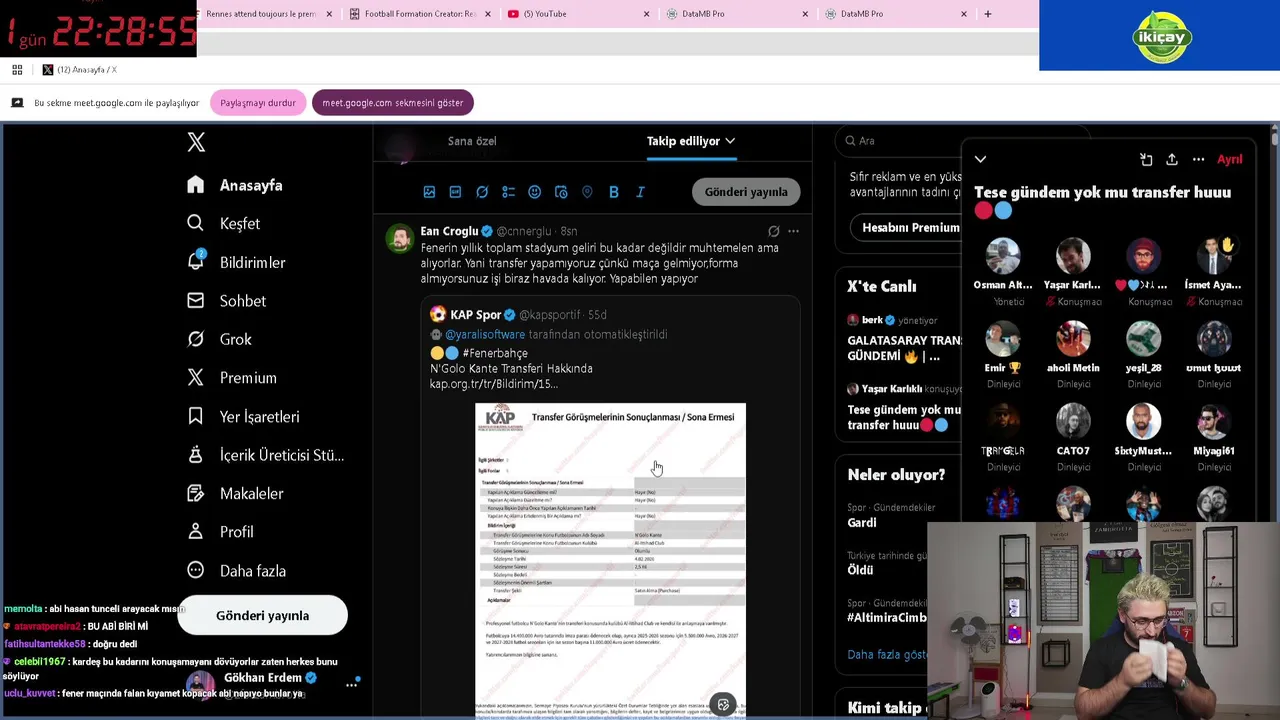Open the Anasayfa home icon

[x=196, y=185]
